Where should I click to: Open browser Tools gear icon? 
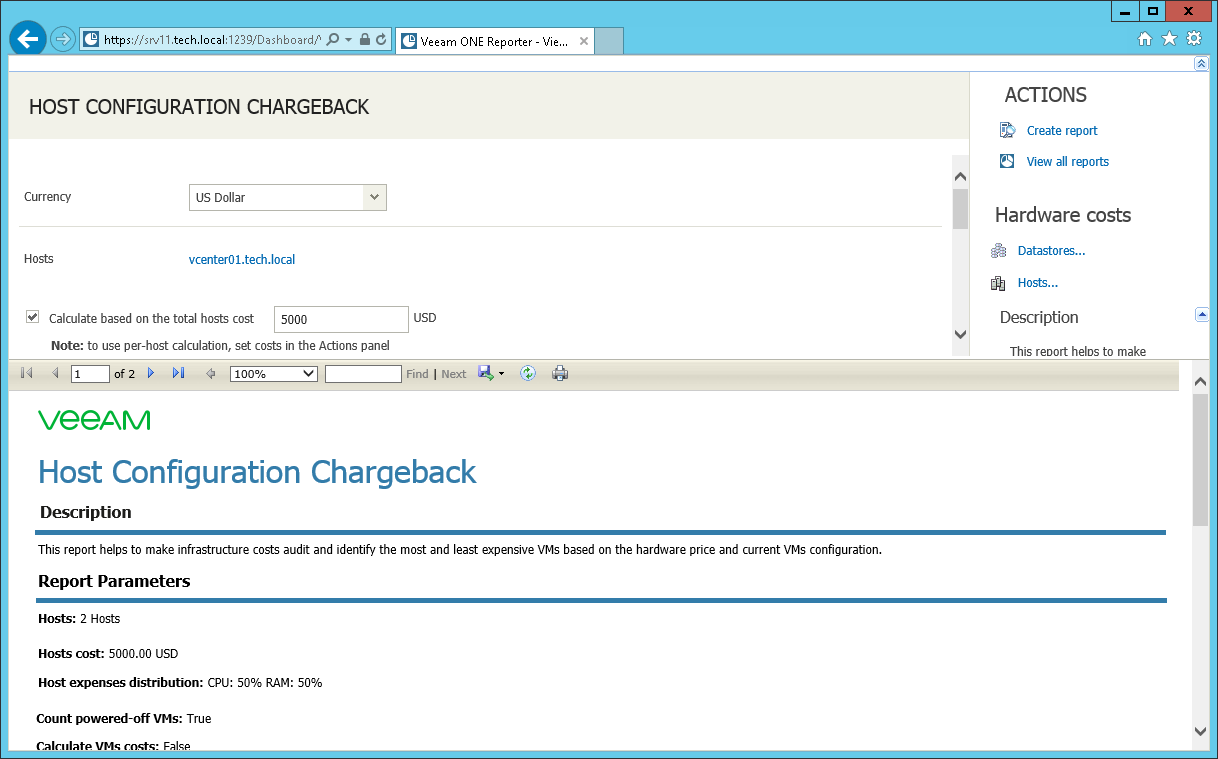pos(1193,39)
